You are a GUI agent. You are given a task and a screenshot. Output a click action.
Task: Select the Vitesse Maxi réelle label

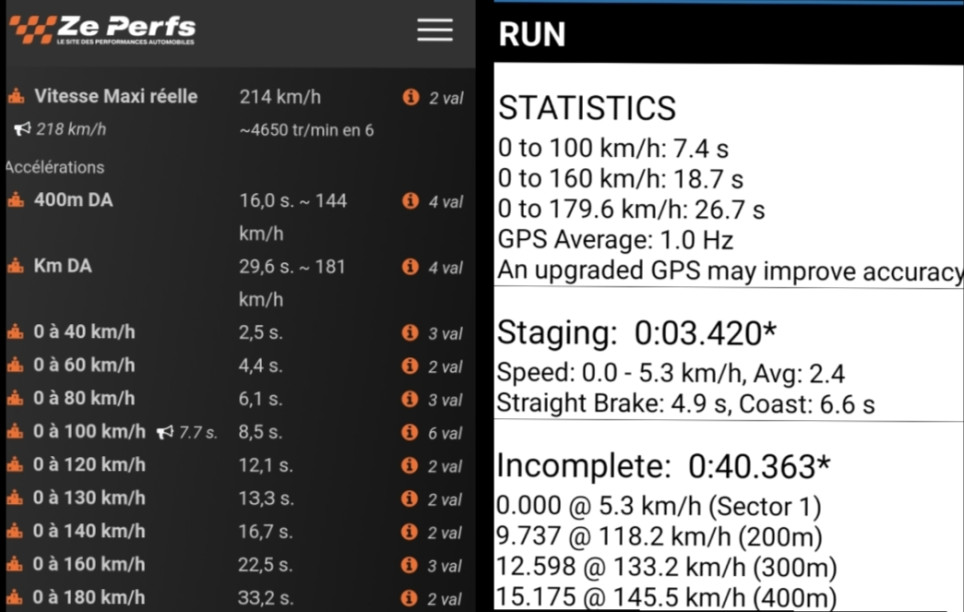tap(116, 97)
